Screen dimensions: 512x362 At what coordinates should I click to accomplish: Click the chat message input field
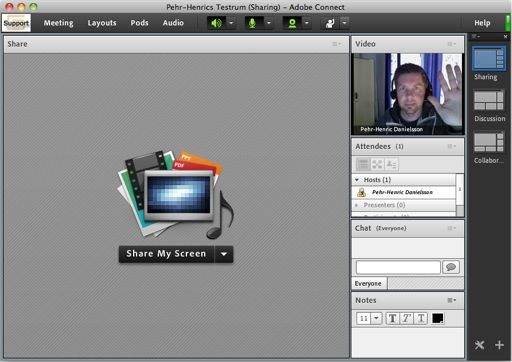398,267
